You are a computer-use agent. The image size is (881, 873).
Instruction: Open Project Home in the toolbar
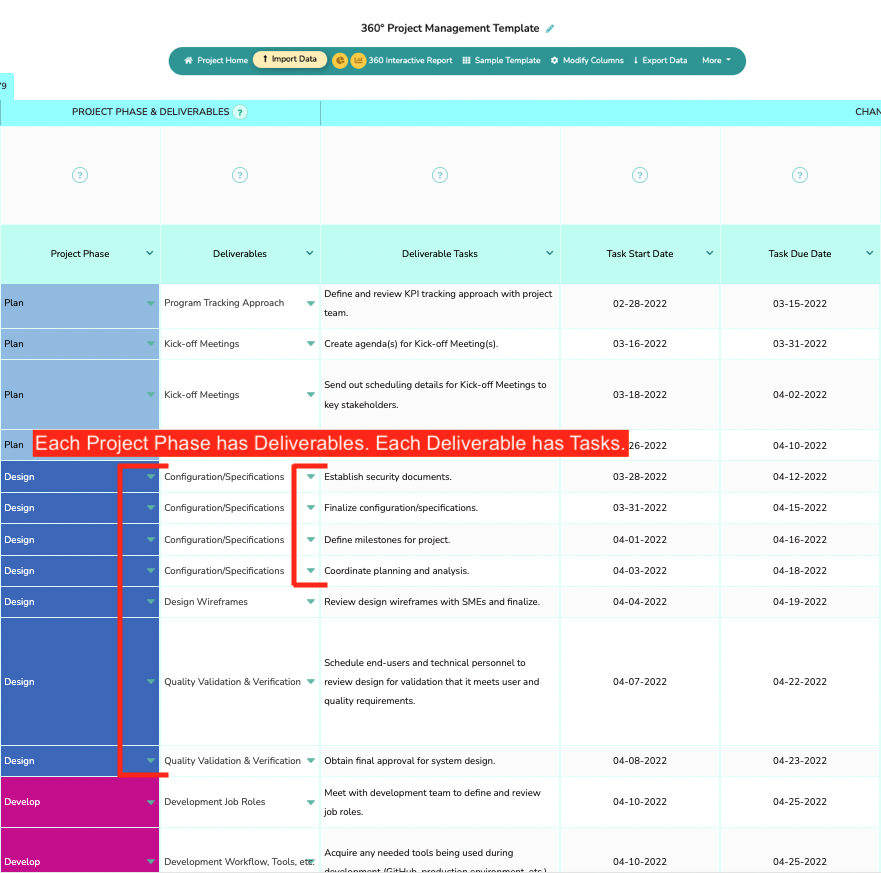coord(216,60)
